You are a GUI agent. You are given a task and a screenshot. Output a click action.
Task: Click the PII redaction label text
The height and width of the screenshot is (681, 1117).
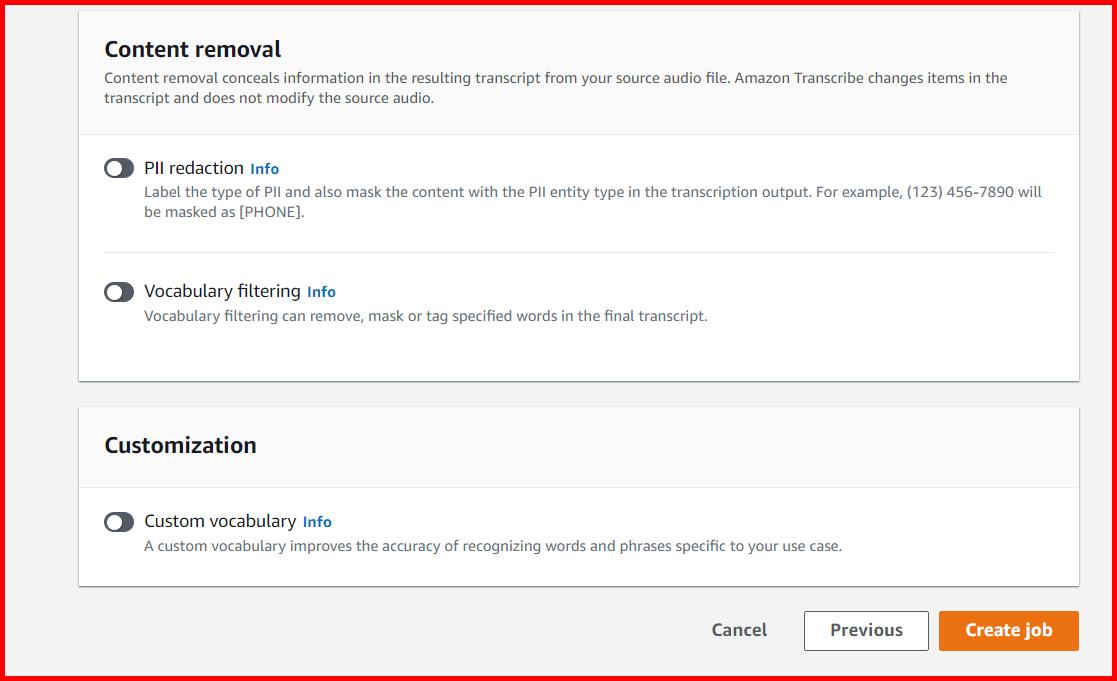(x=192, y=168)
